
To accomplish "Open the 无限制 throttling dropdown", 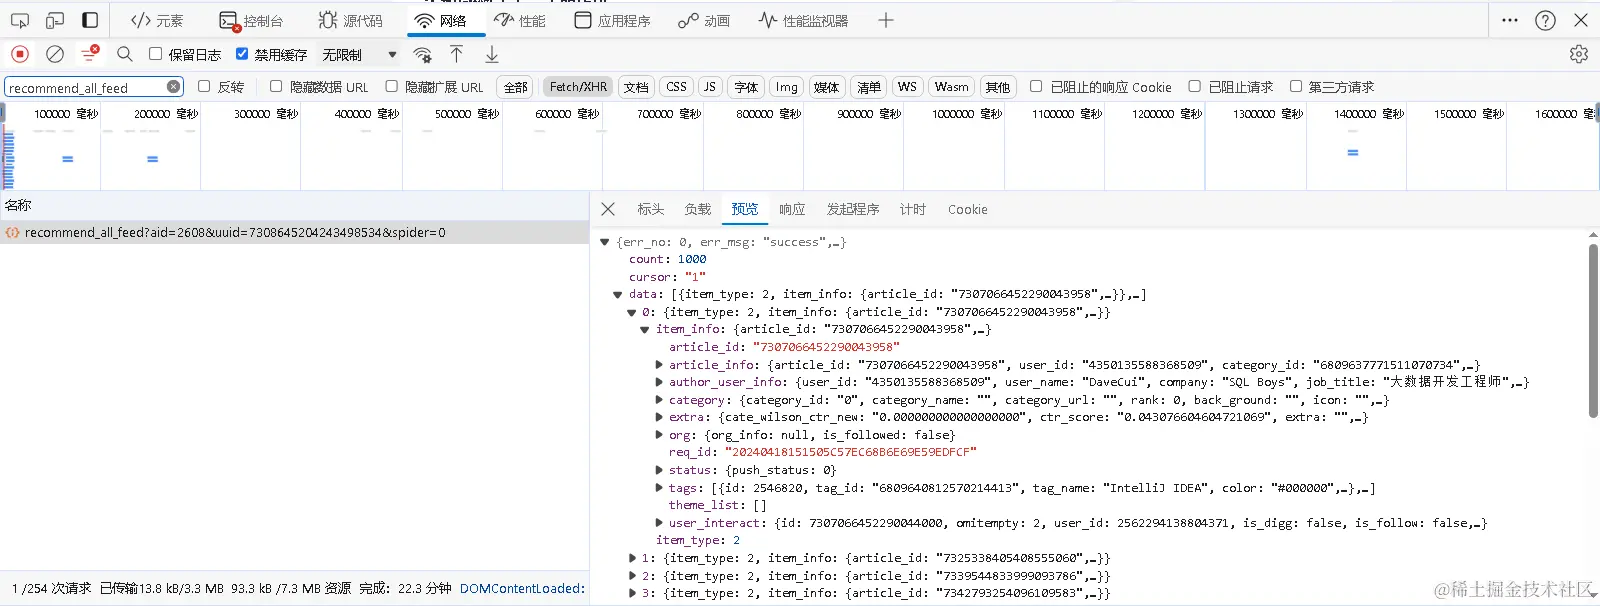I will 359,55.
